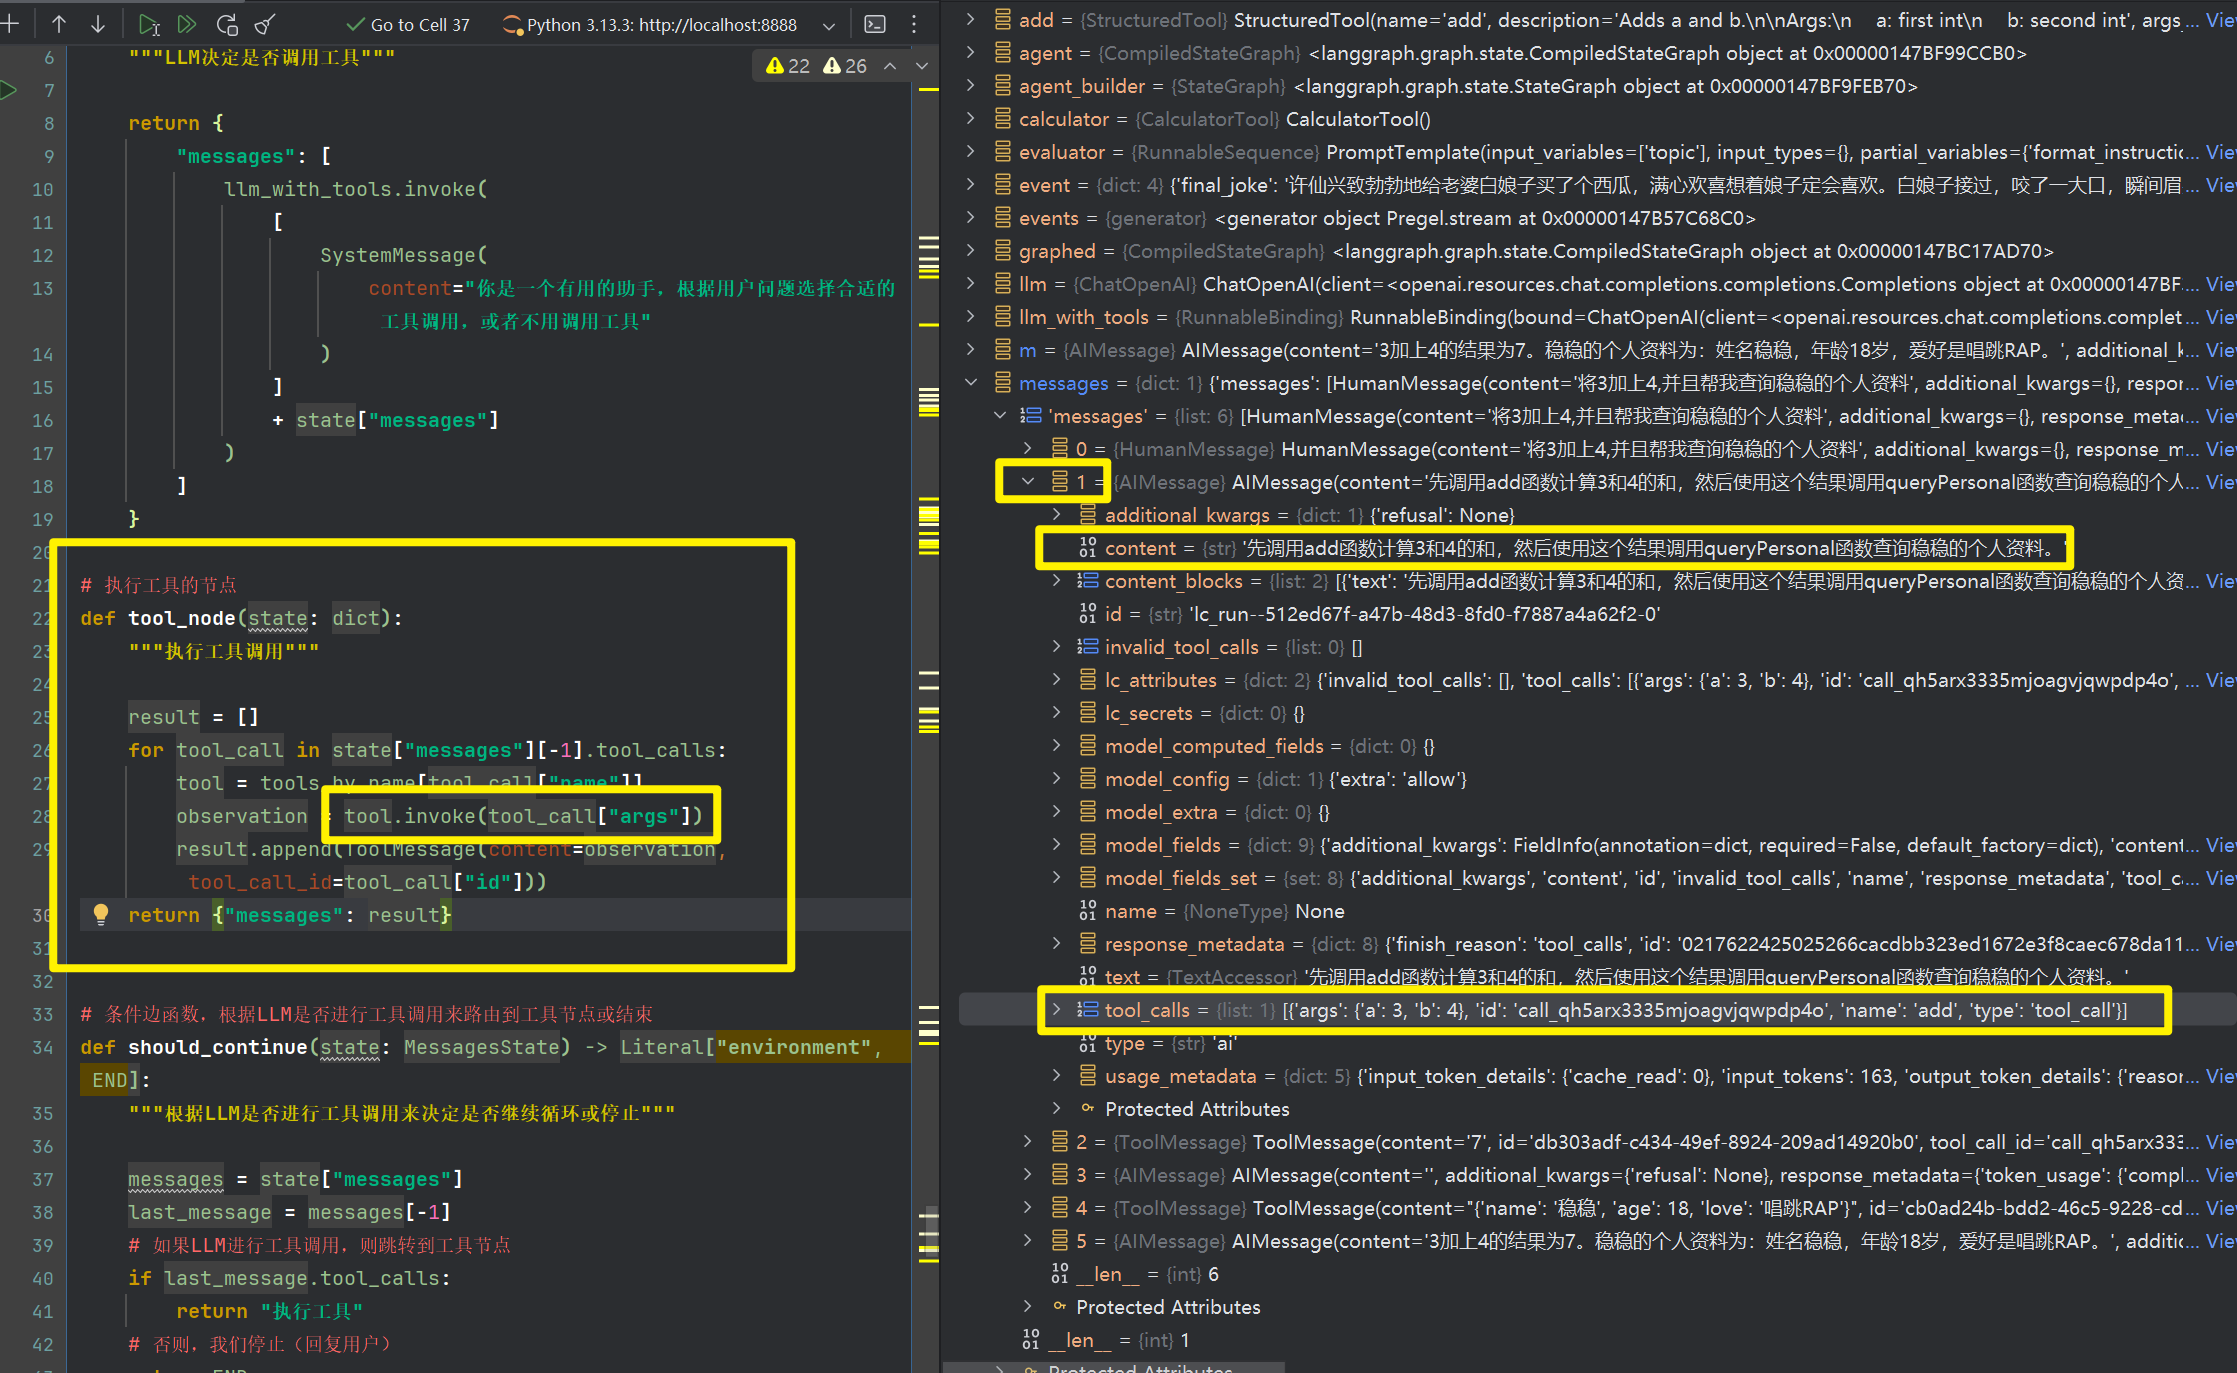This screenshot has width=2237, height=1373.
Task: Jump to next highlighted problem arrow
Action: (922, 66)
